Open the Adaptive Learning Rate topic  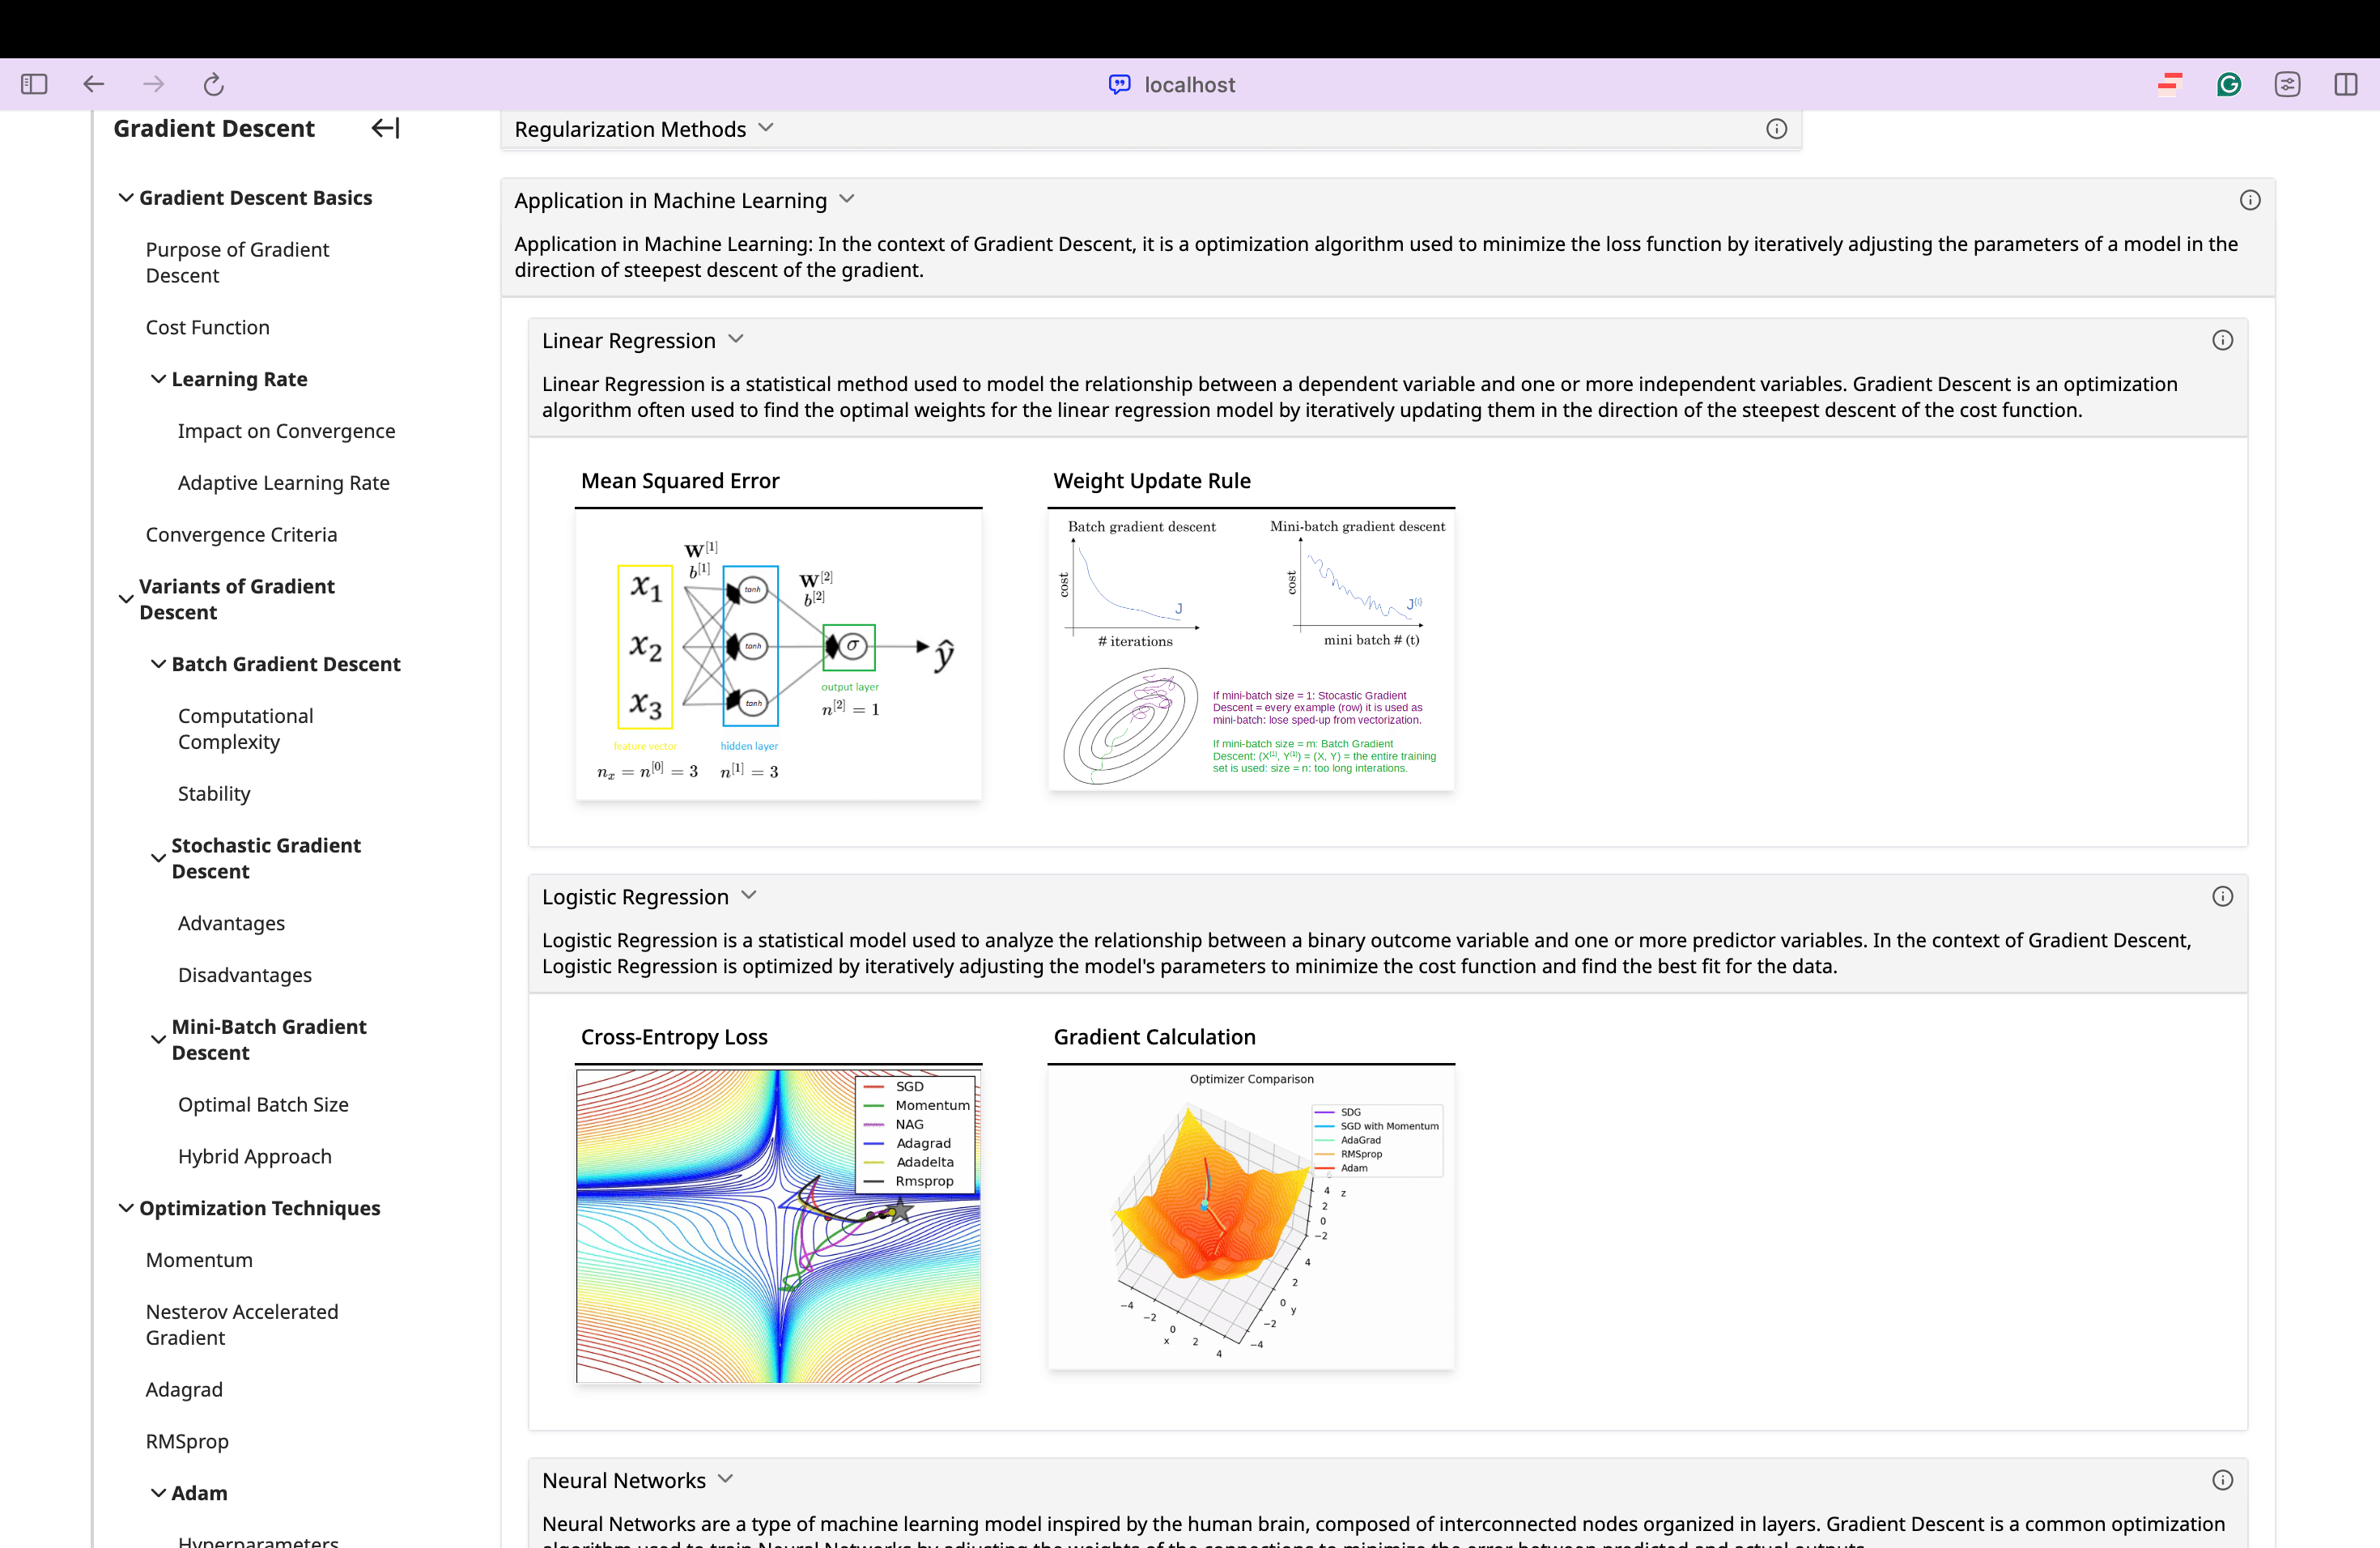pos(284,482)
